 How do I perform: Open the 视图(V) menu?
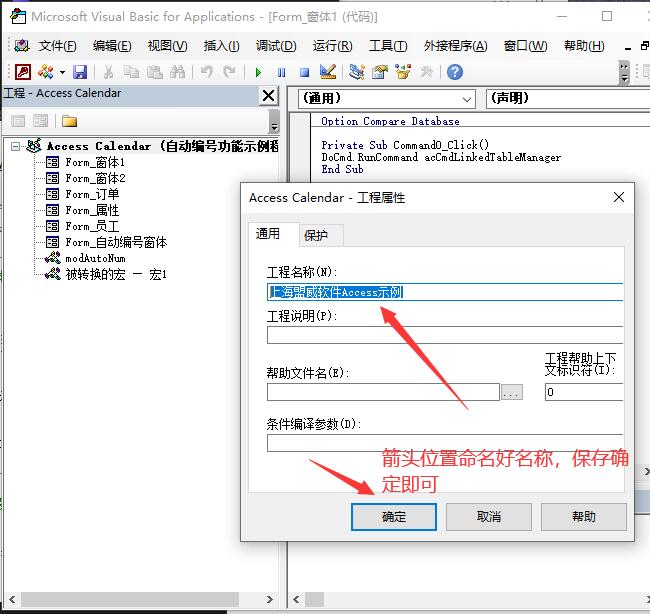point(167,46)
